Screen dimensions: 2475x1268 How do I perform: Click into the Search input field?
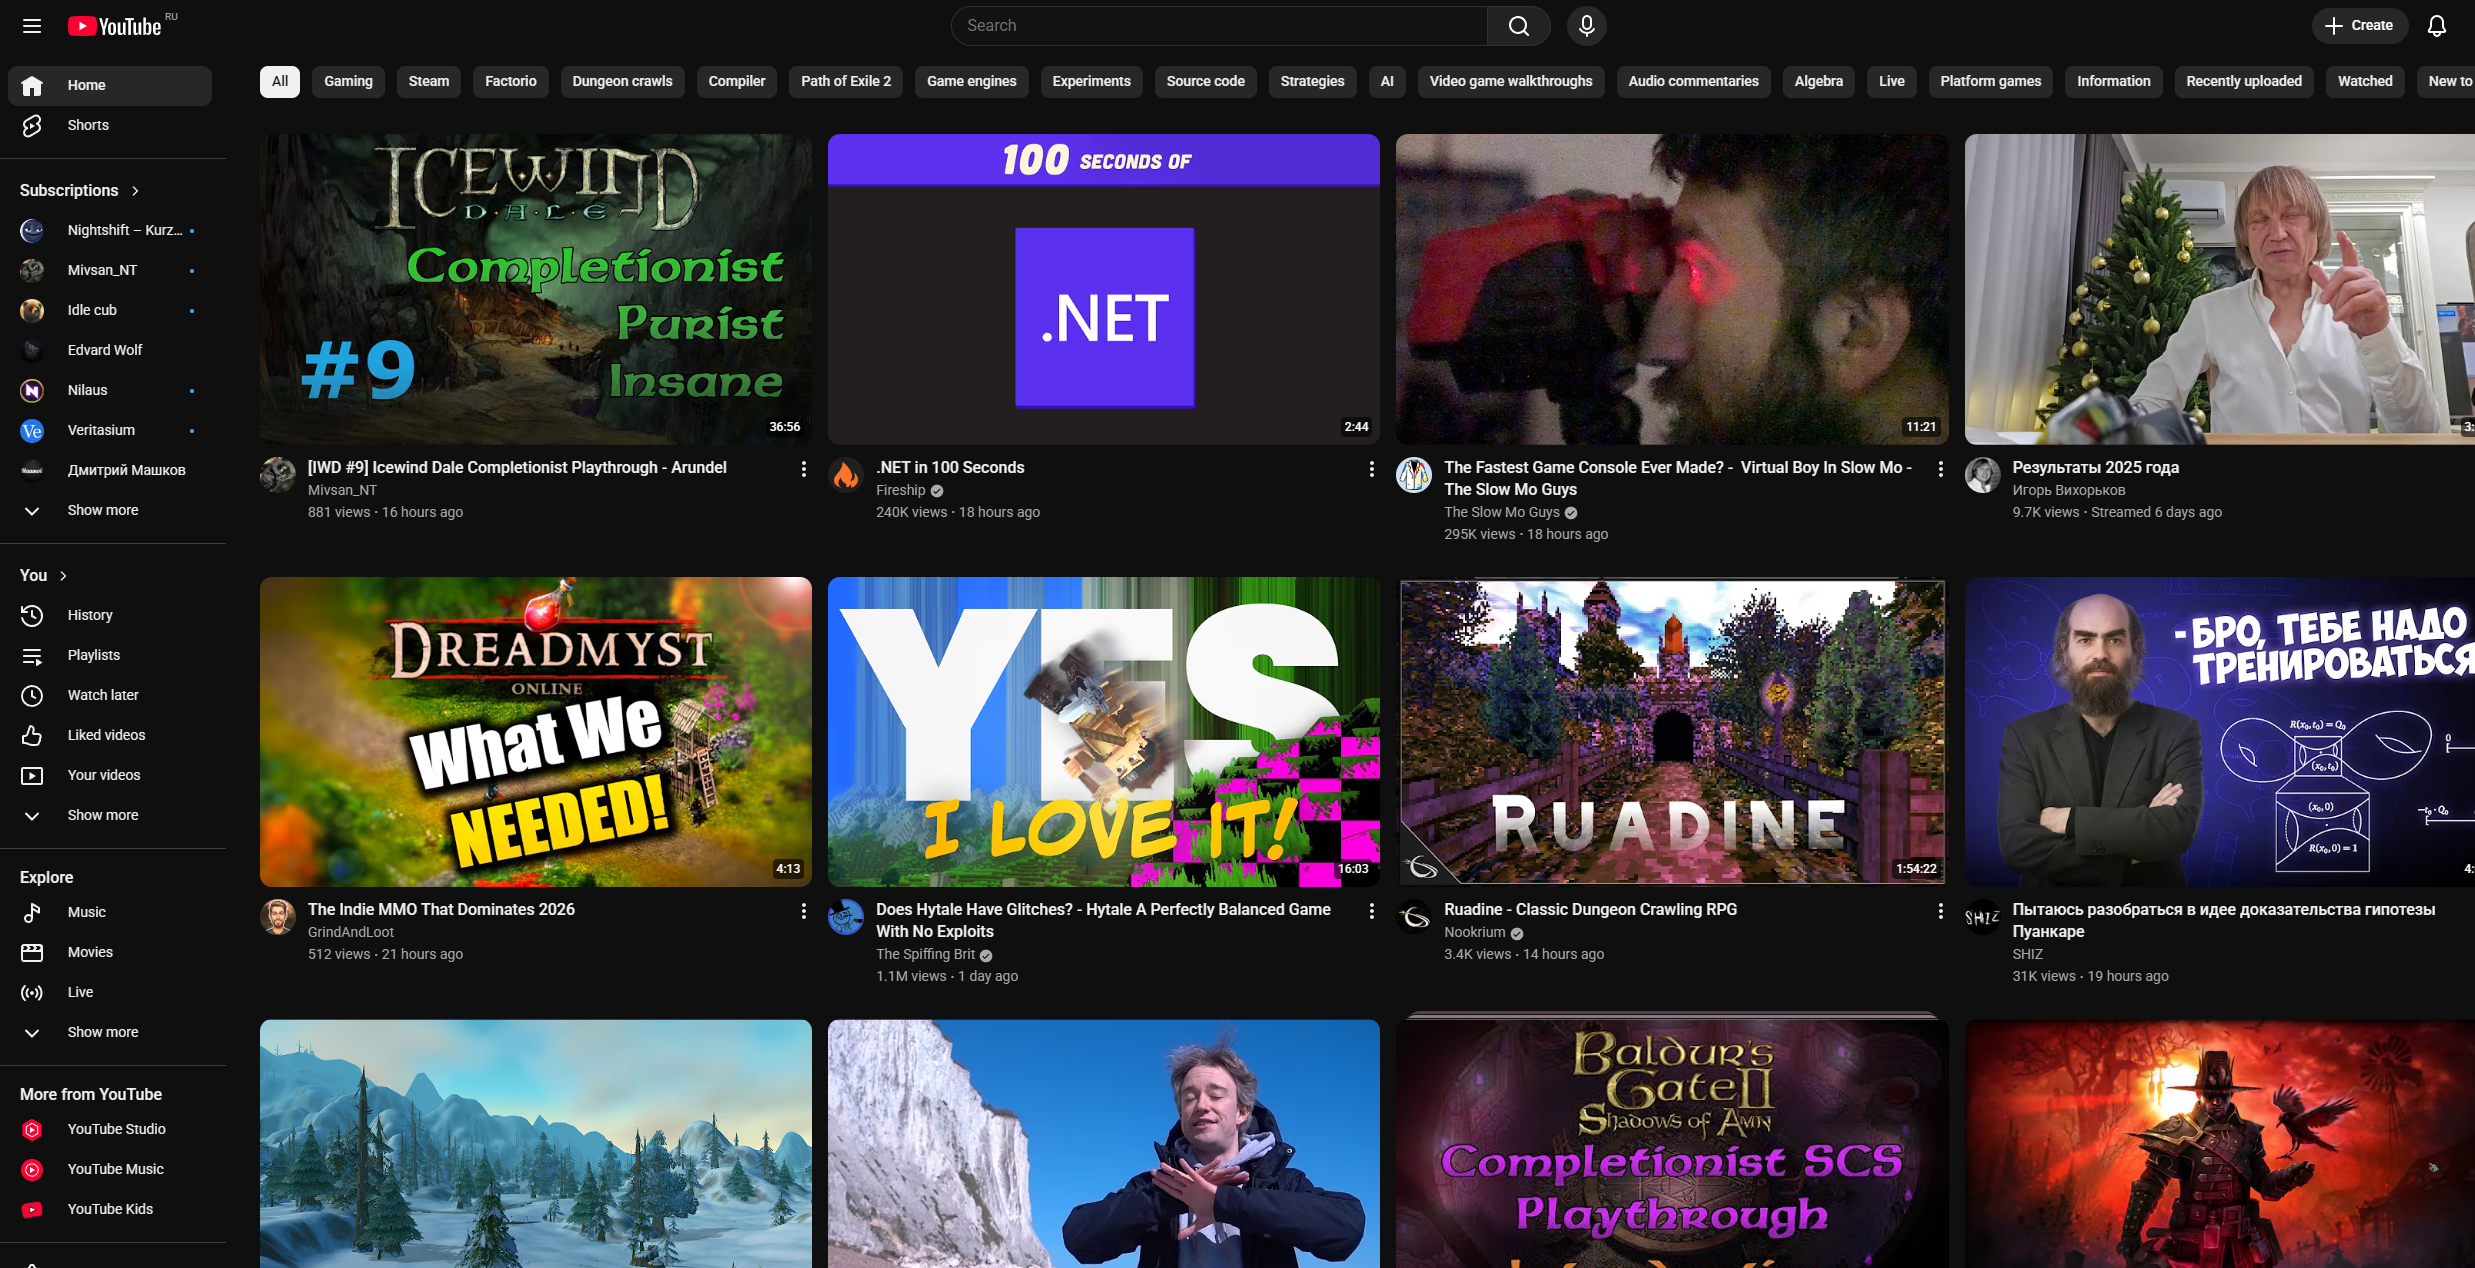(x=1218, y=26)
